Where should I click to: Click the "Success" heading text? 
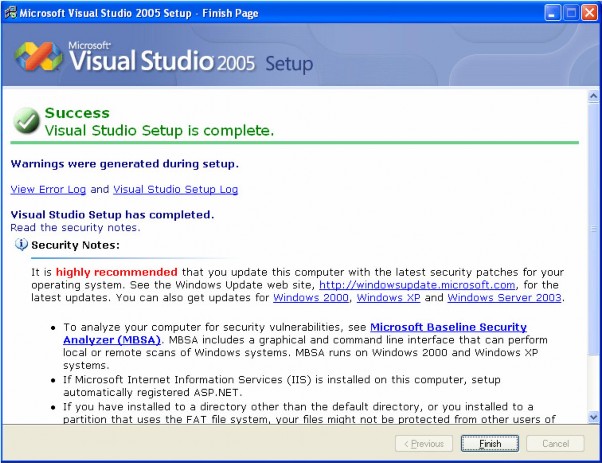(77, 113)
